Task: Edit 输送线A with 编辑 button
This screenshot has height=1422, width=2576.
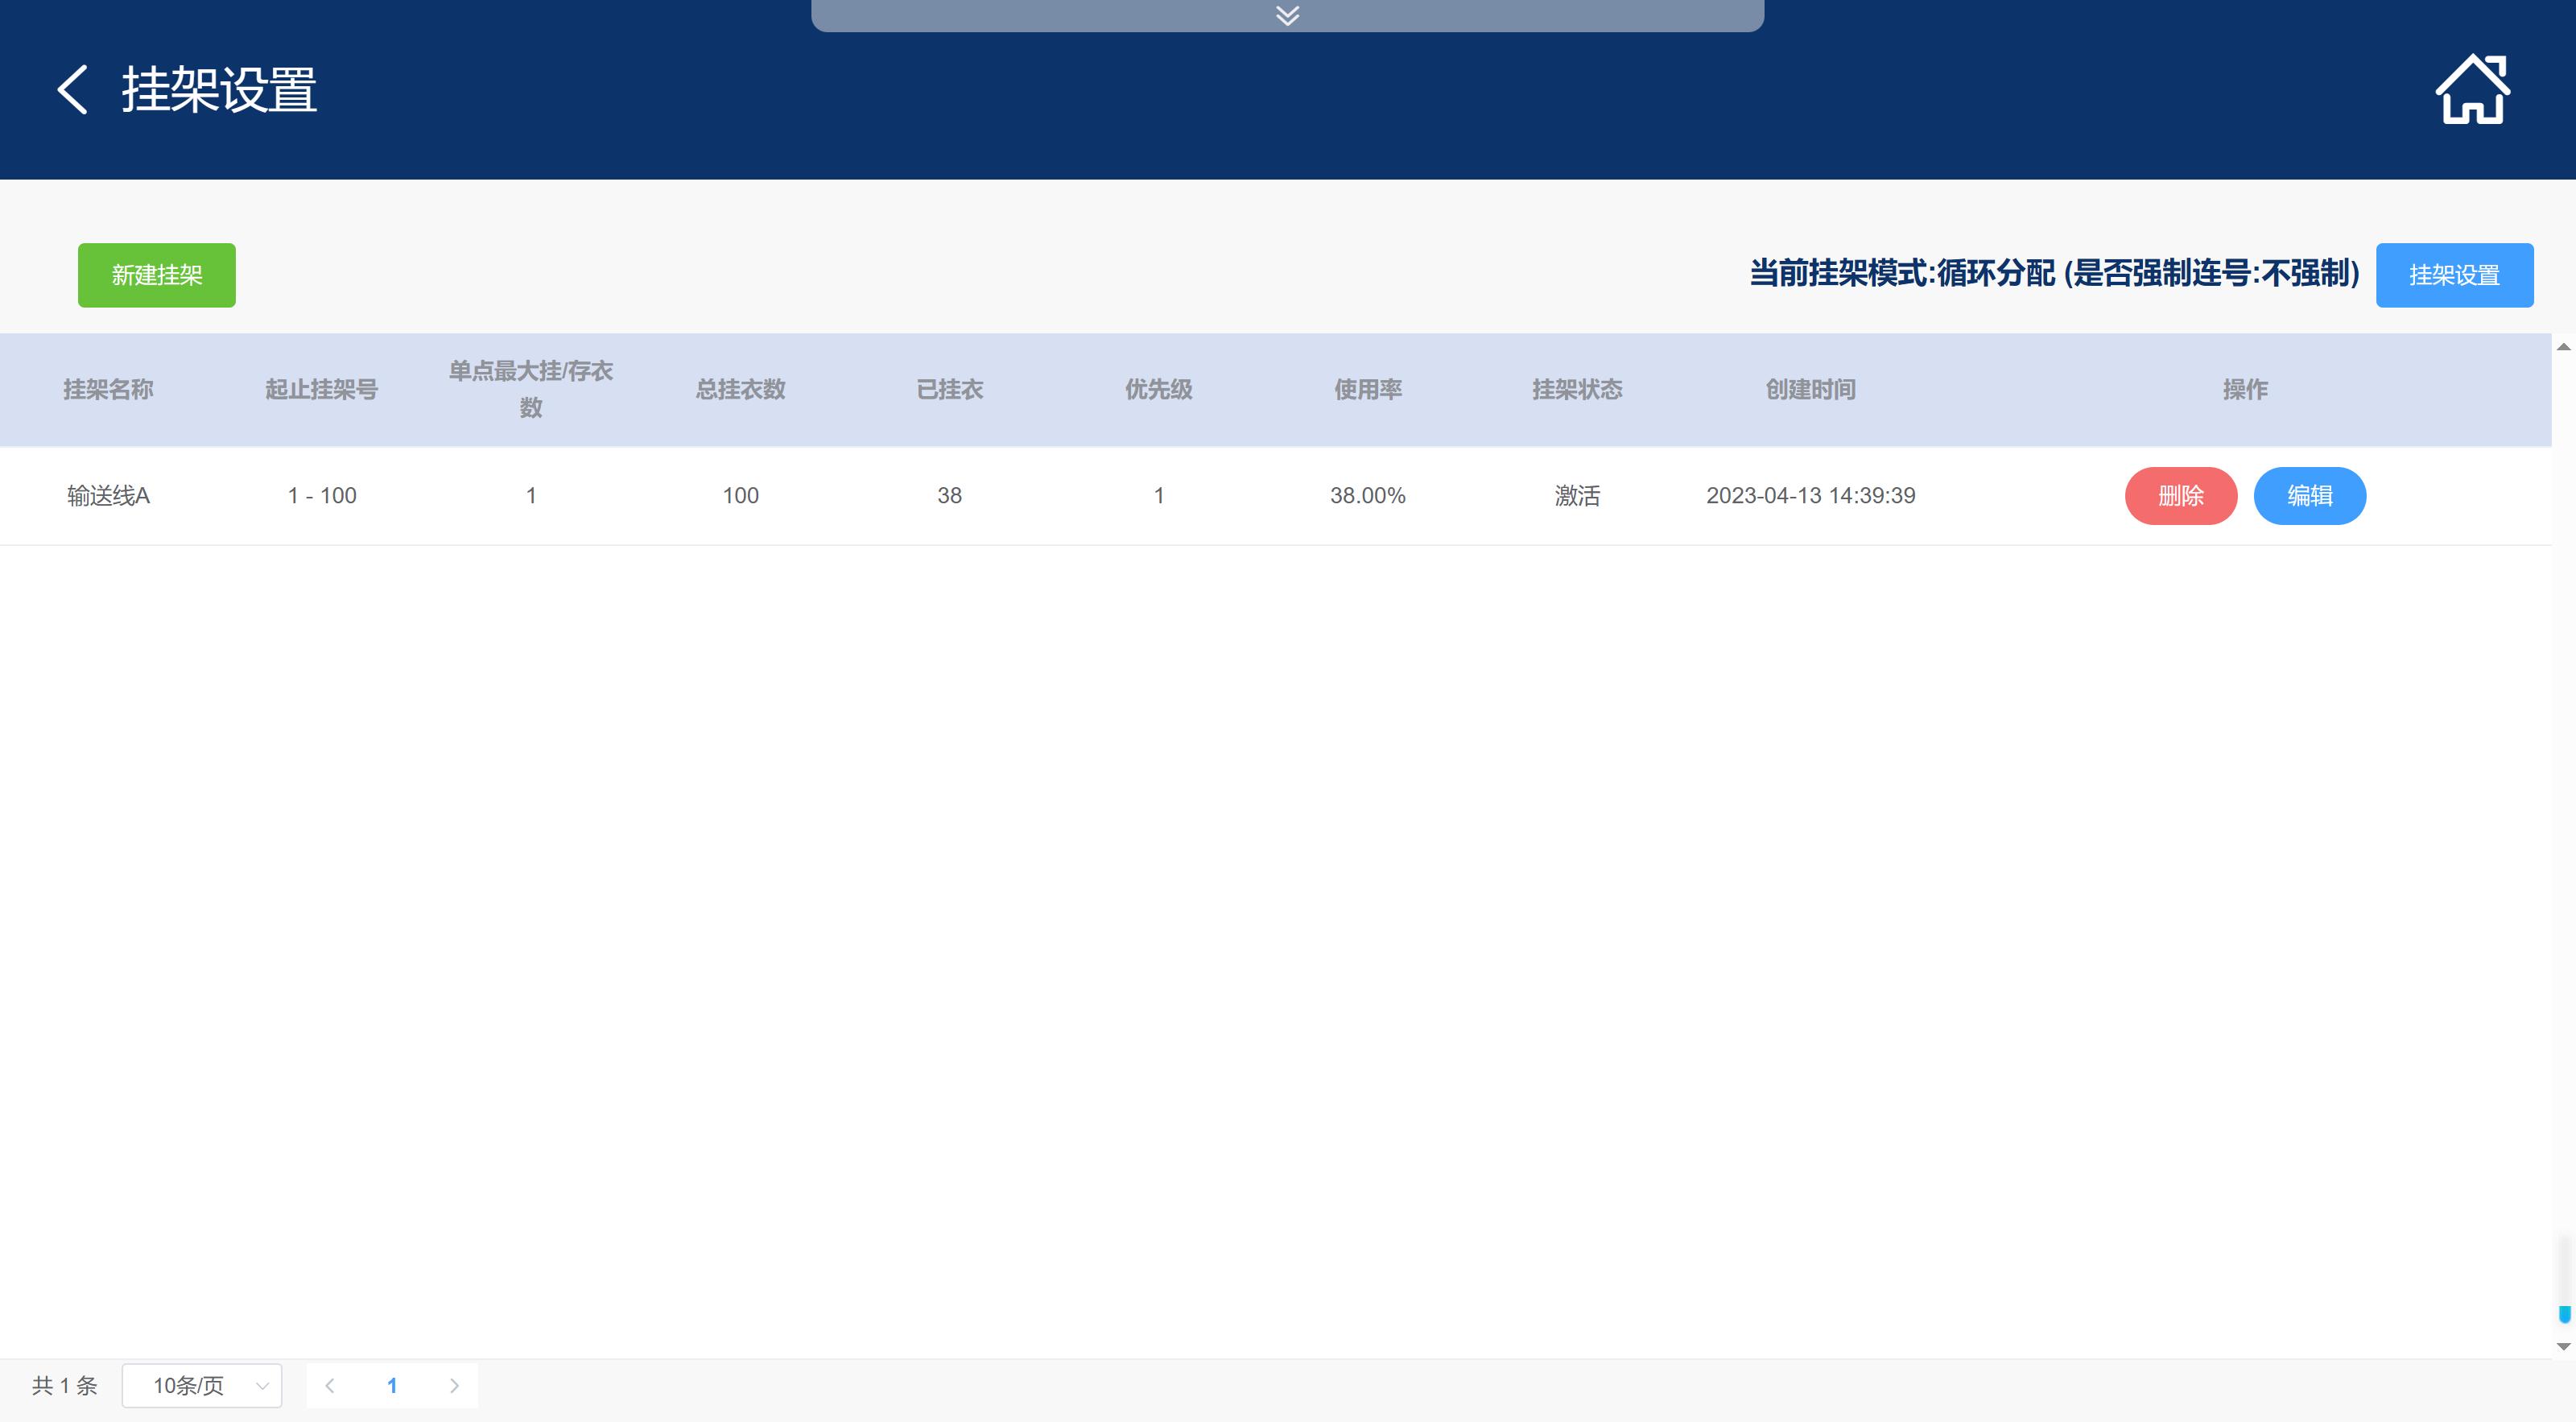Action: (2309, 496)
